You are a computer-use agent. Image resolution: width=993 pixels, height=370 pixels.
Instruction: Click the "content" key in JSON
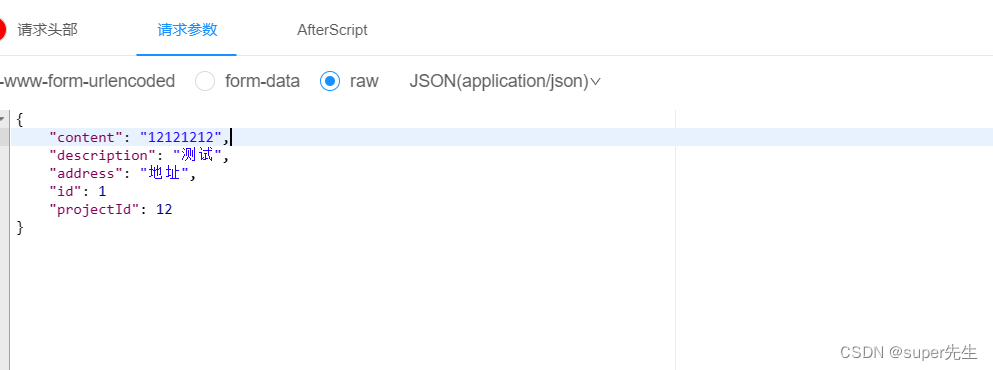click(85, 137)
